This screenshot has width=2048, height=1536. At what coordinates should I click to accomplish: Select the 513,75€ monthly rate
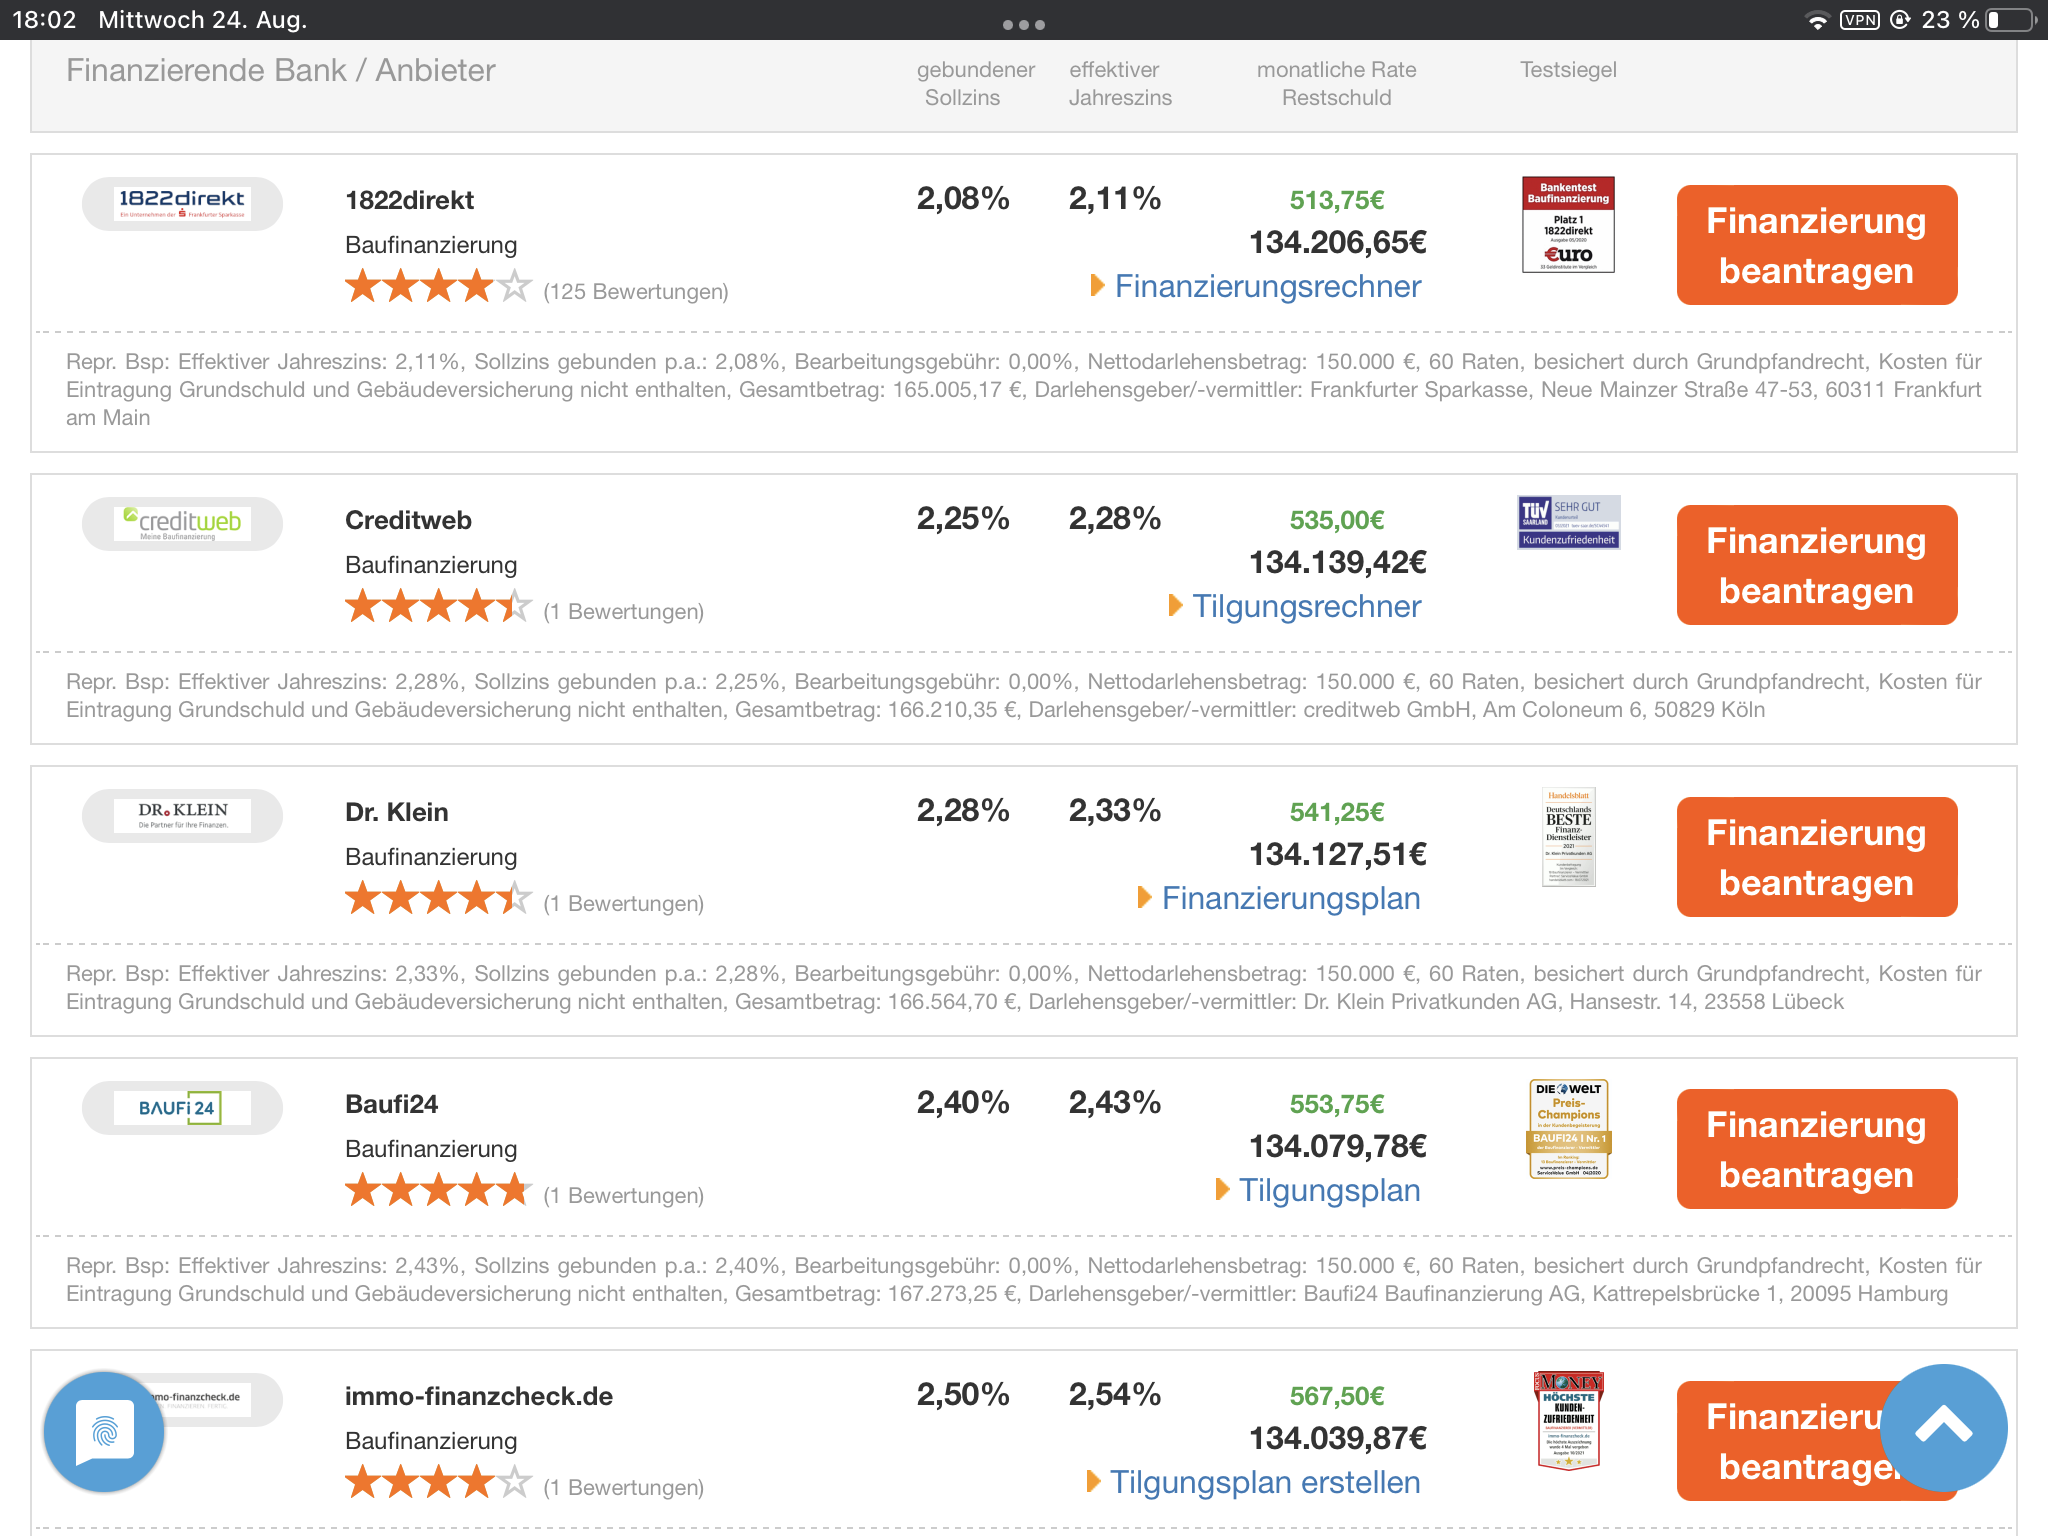pos(1337,200)
